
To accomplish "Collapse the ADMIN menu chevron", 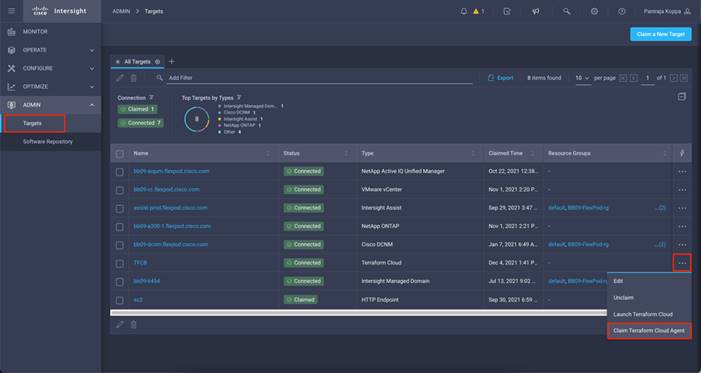I will point(92,105).
